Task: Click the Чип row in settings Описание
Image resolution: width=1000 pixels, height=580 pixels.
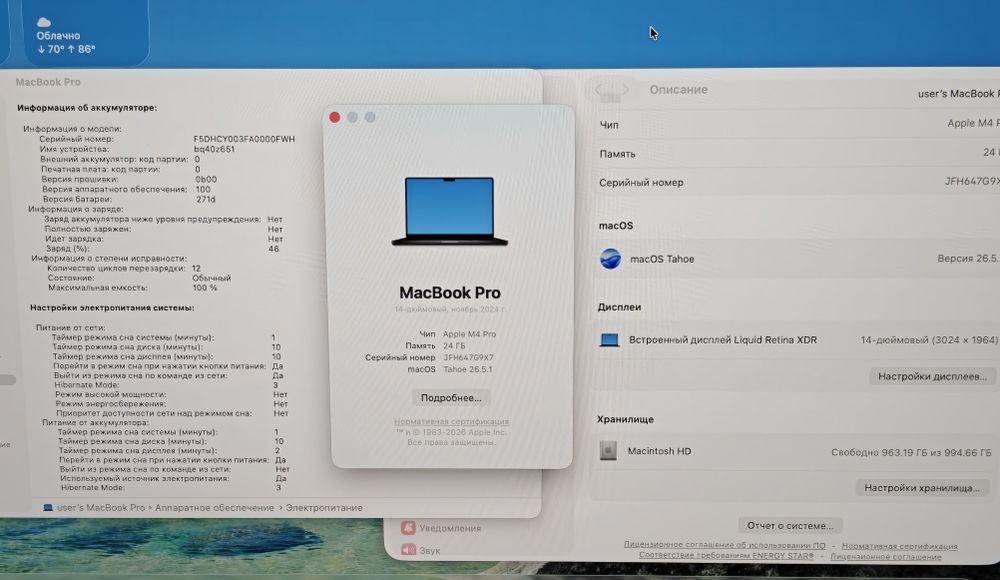Action: [x=799, y=124]
